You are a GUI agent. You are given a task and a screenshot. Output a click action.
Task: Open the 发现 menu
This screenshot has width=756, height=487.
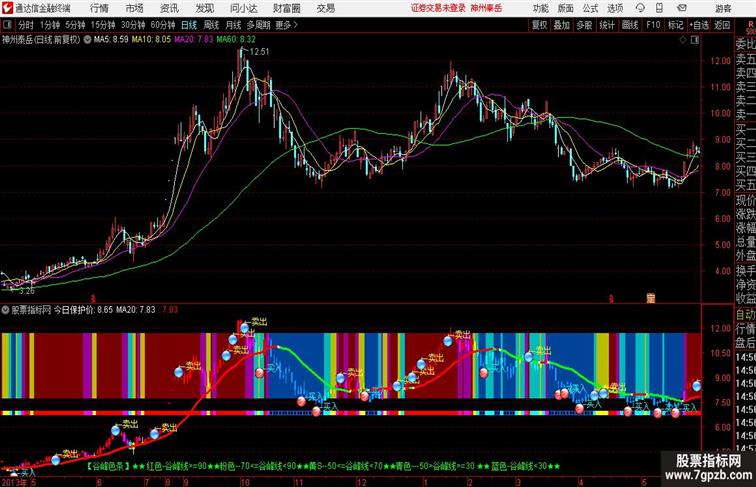(204, 8)
